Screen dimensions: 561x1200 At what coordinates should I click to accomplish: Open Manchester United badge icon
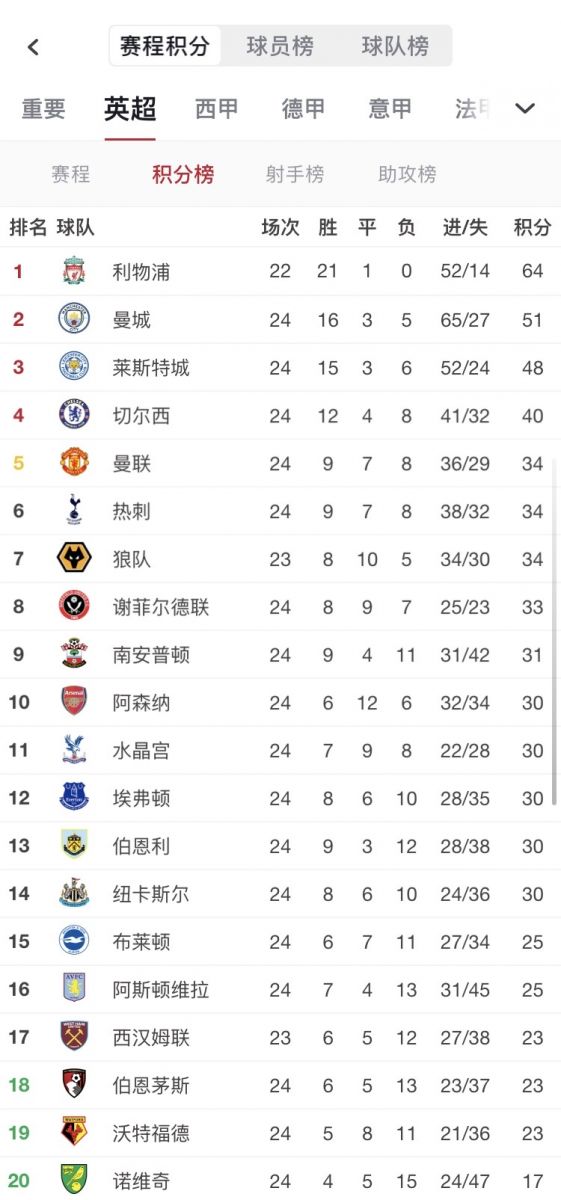(x=74, y=463)
